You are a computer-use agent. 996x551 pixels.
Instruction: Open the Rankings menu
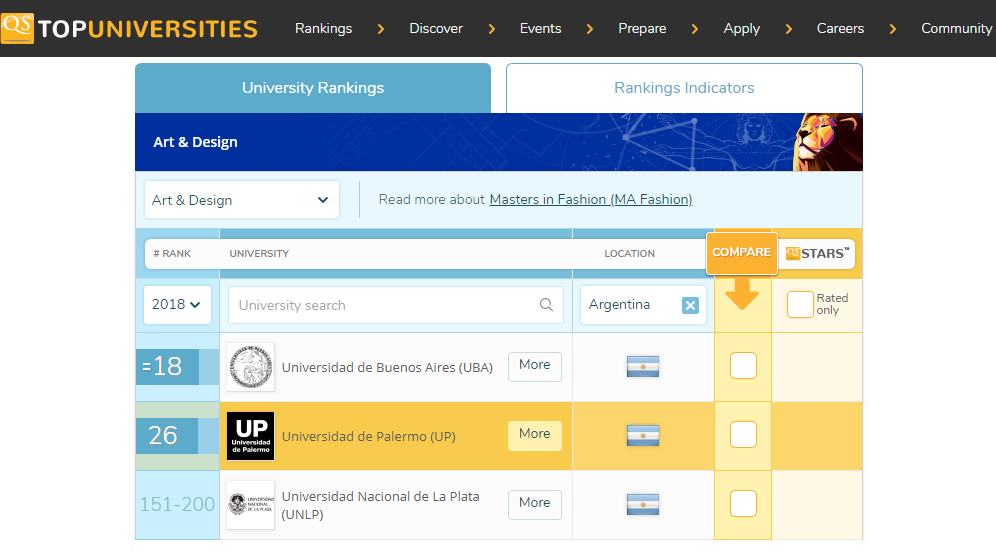[x=323, y=29]
